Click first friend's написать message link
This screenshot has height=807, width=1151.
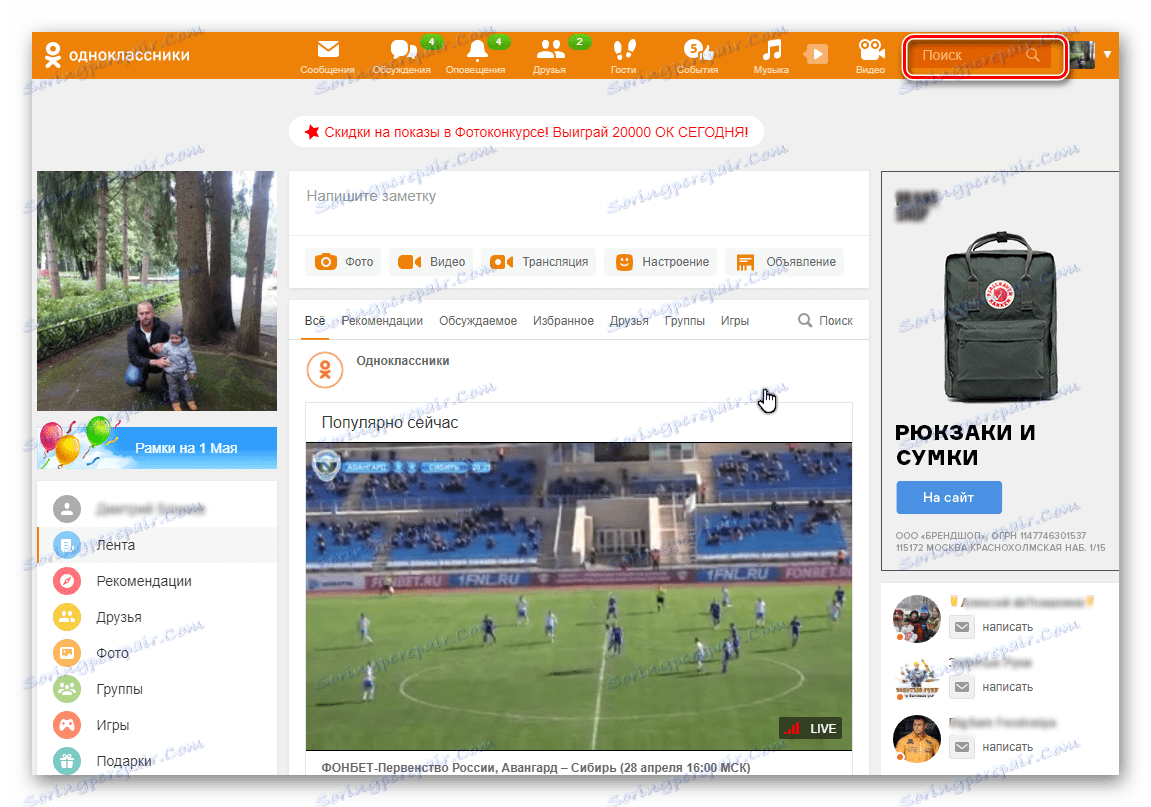click(x=1007, y=627)
